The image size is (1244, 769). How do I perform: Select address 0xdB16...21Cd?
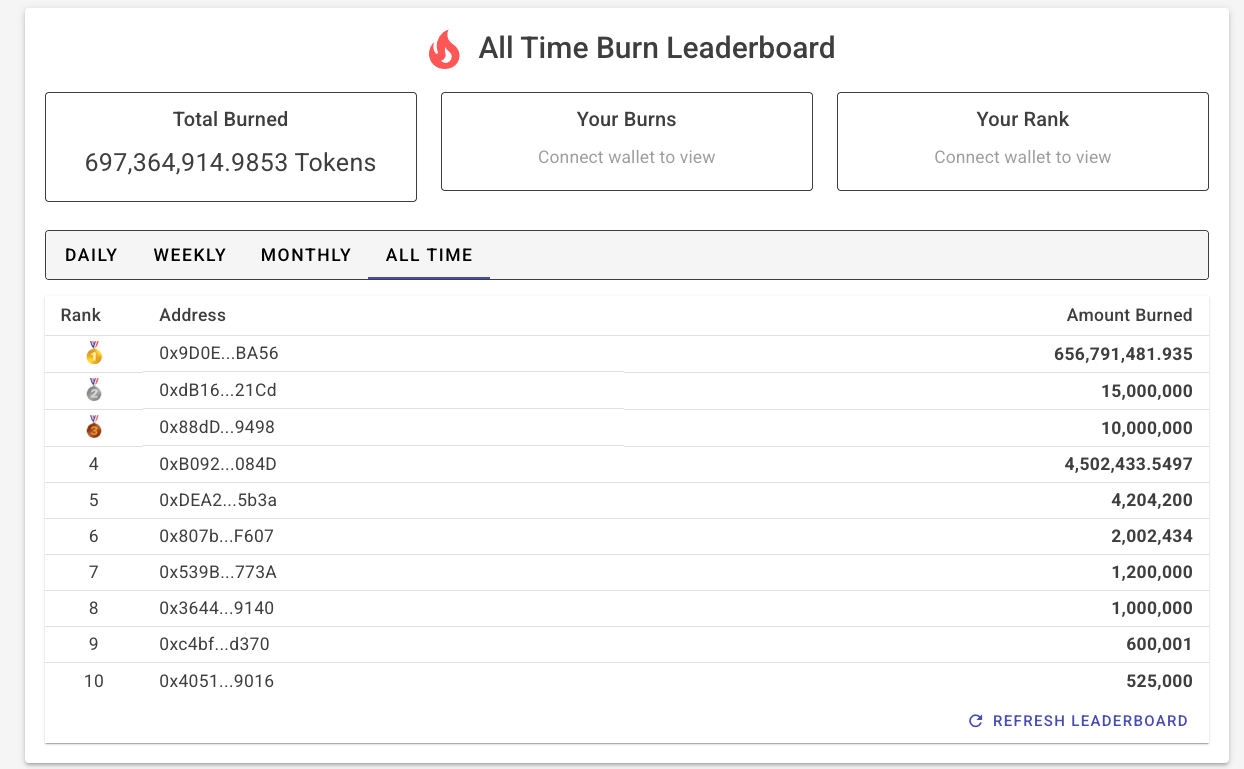(x=218, y=390)
